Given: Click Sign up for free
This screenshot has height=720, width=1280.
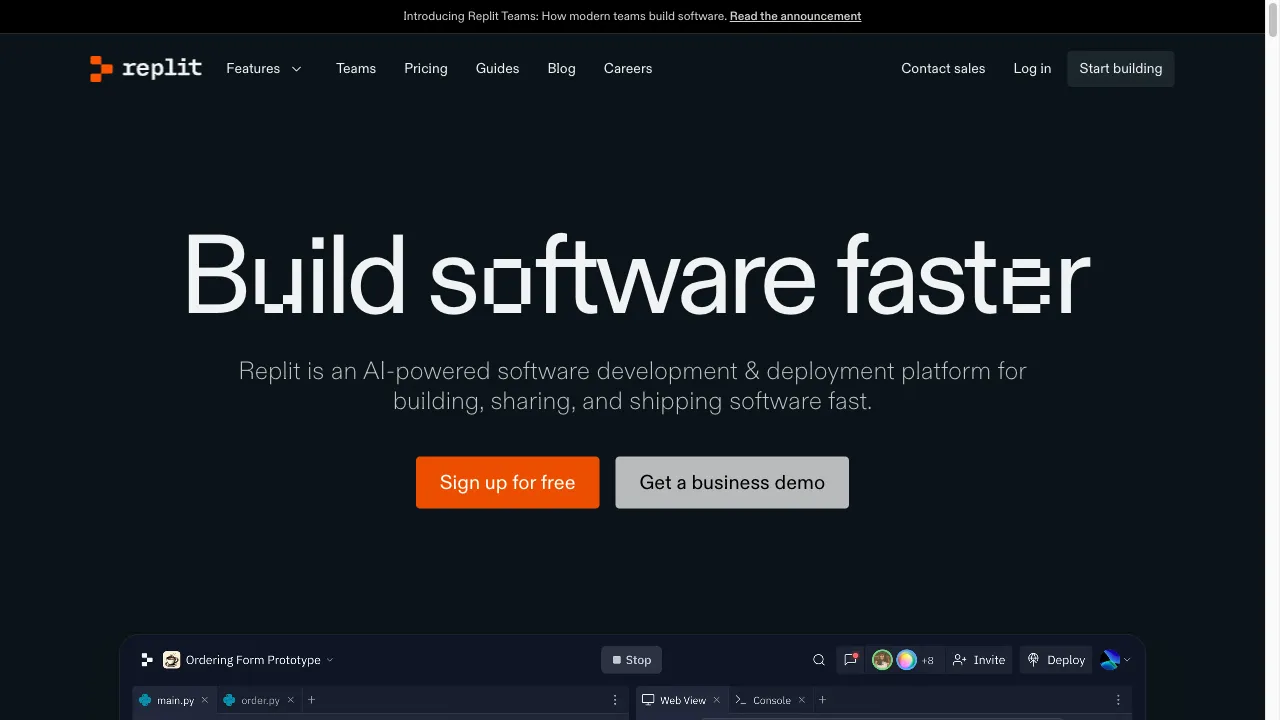Looking at the screenshot, I should coord(508,482).
